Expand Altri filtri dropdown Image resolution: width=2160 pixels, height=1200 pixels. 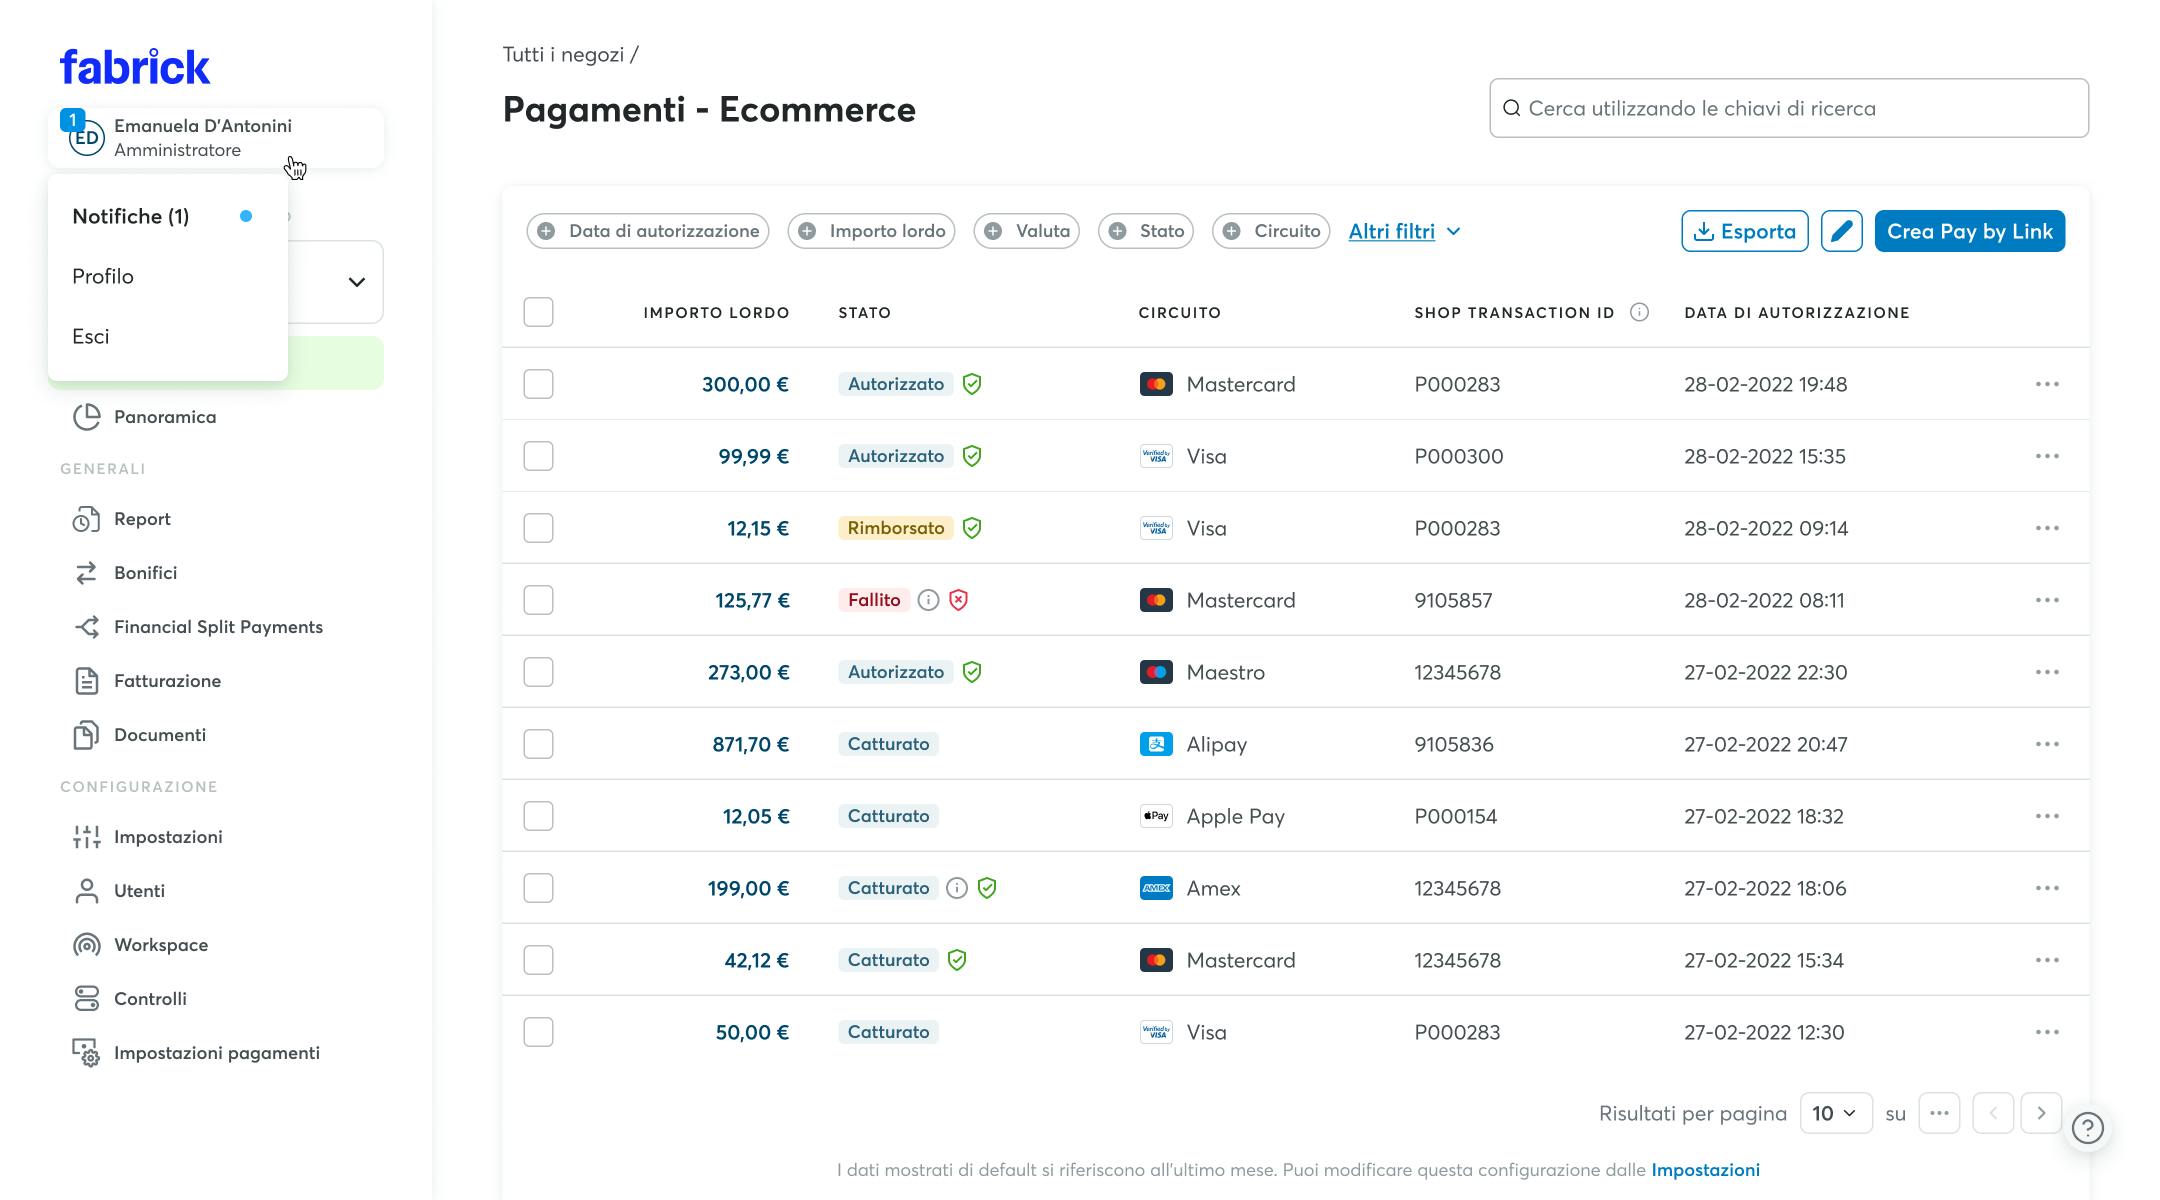click(1404, 231)
